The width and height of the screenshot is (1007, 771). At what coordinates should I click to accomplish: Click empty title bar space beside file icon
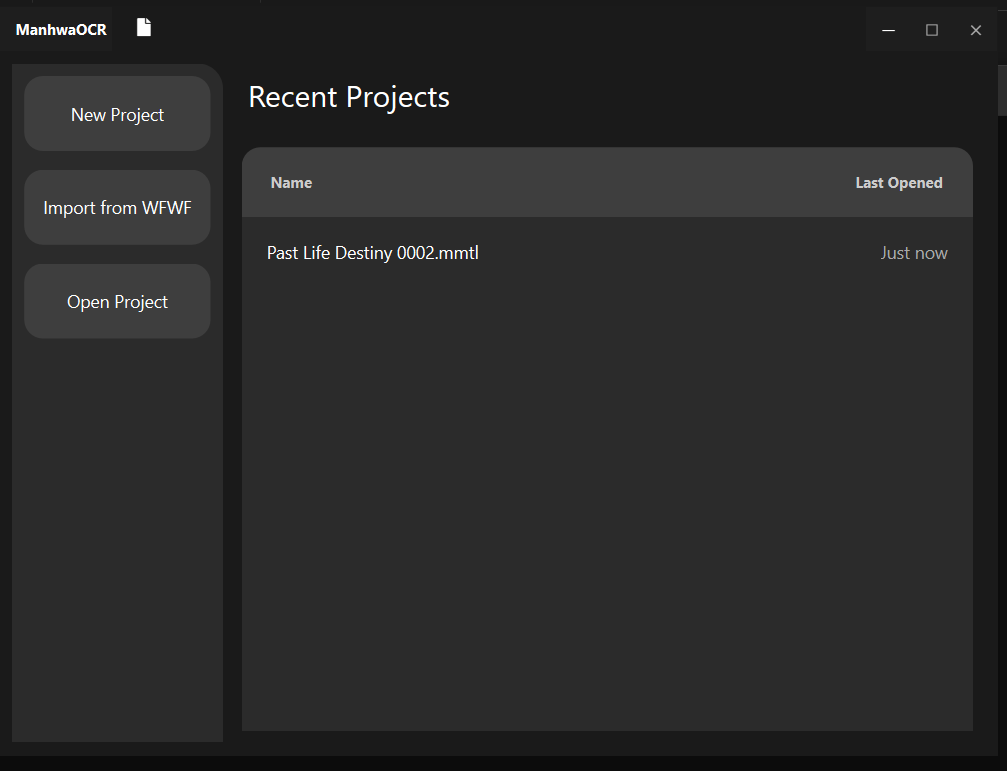tap(500, 28)
